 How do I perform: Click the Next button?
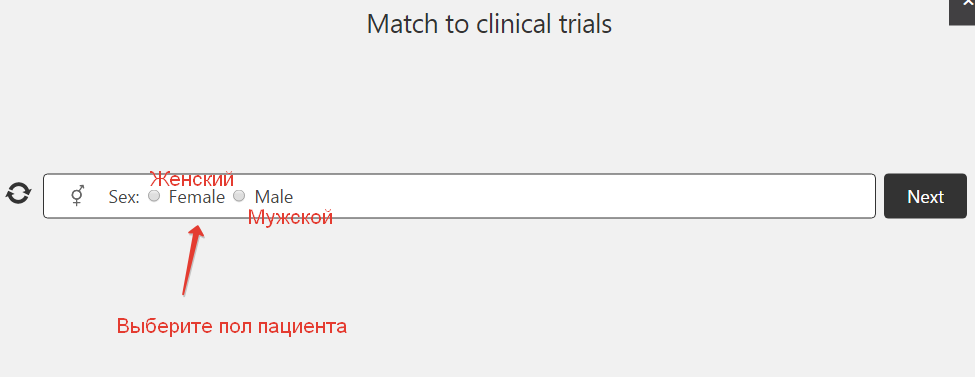pyautogui.click(x=925, y=197)
